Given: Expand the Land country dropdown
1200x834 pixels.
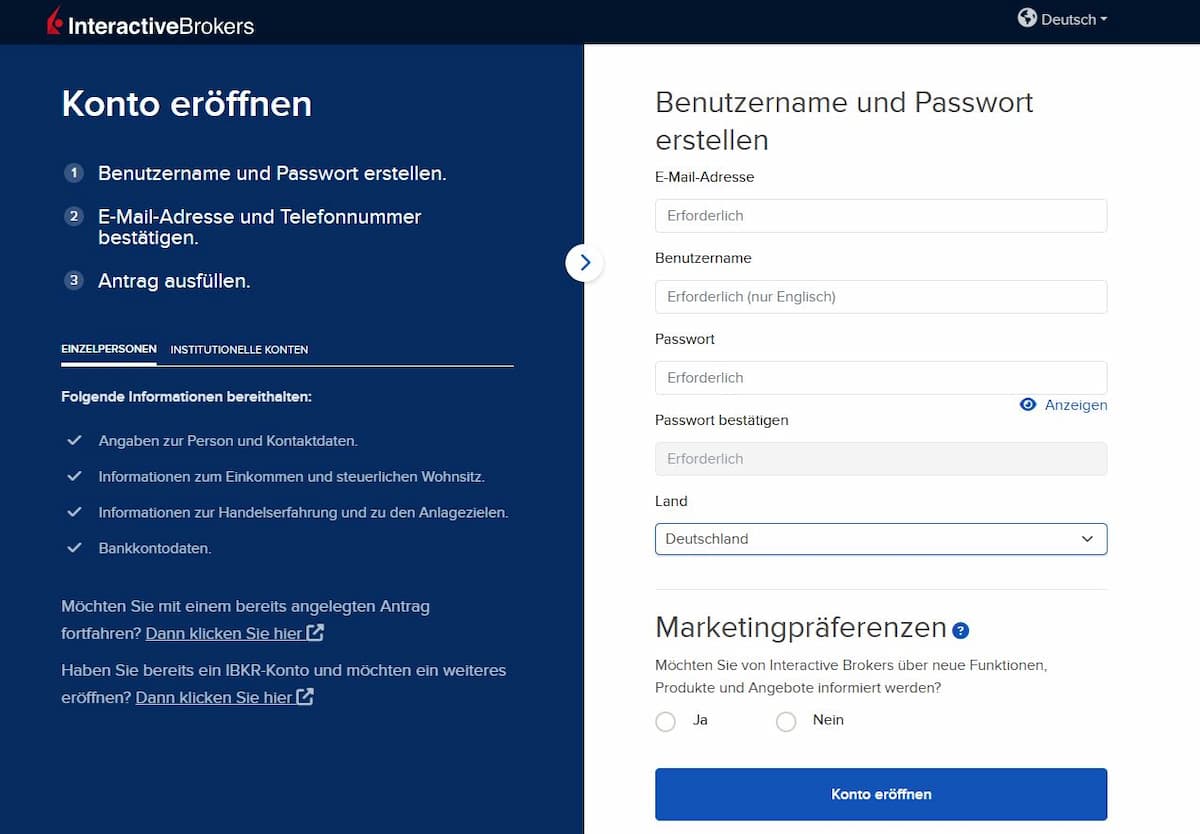Looking at the screenshot, I should click(881, 539).
